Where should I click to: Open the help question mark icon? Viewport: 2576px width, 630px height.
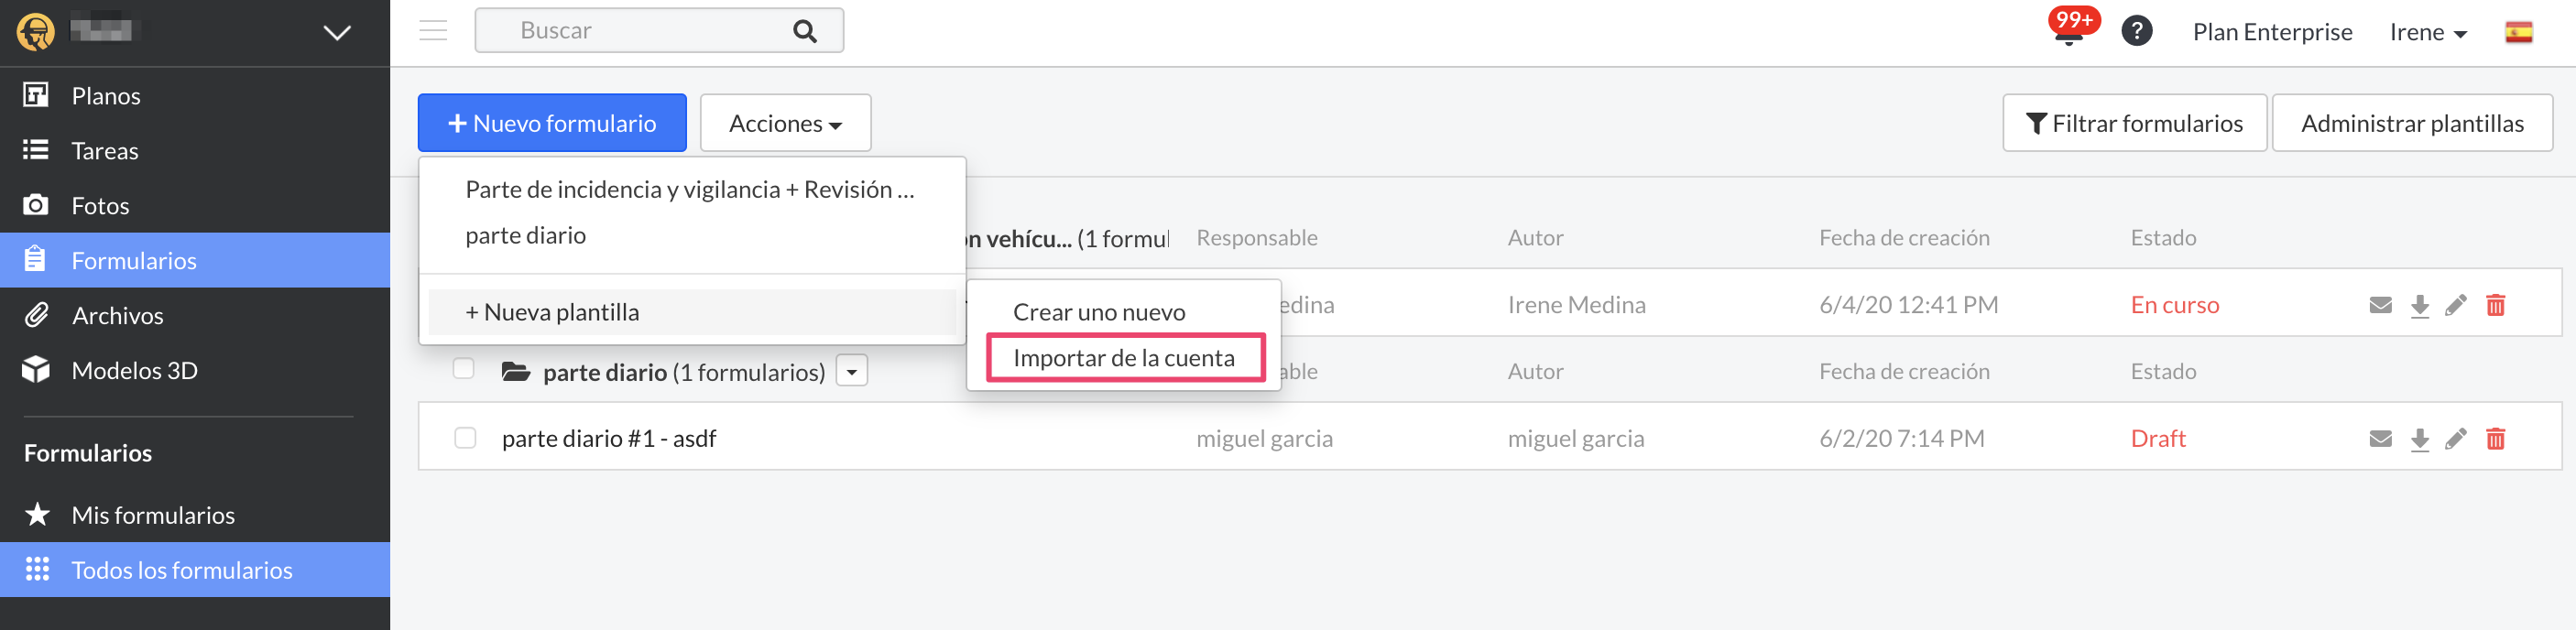2136,32
